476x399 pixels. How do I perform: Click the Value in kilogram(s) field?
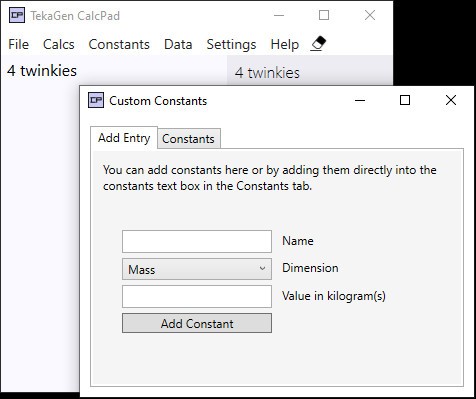(x=197, y=296)
